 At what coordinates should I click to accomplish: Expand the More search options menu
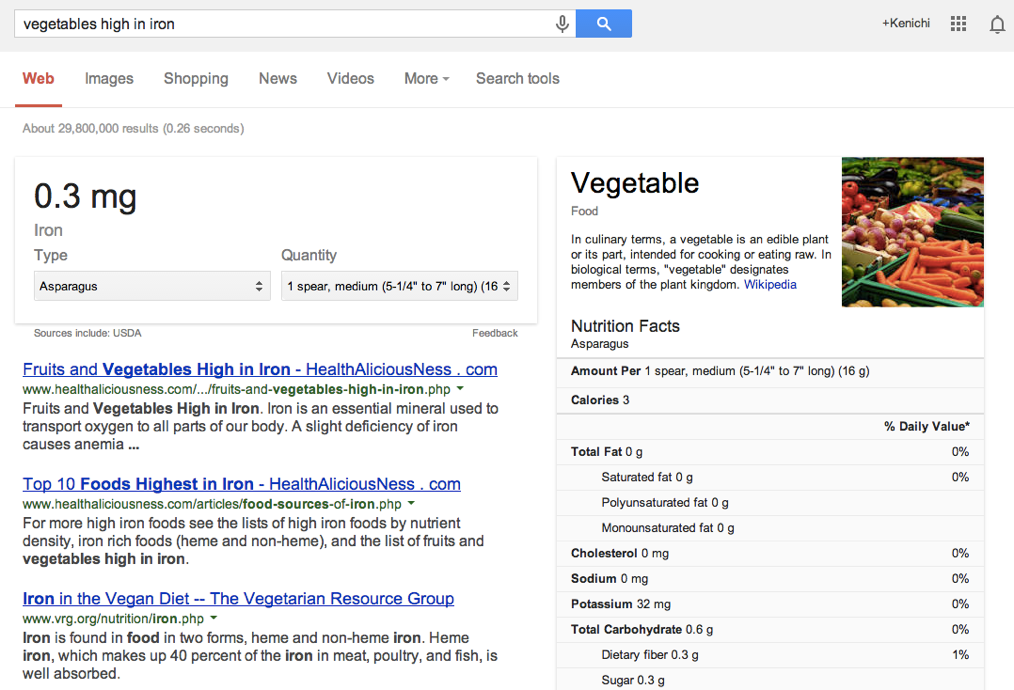(x=426, y=78)
